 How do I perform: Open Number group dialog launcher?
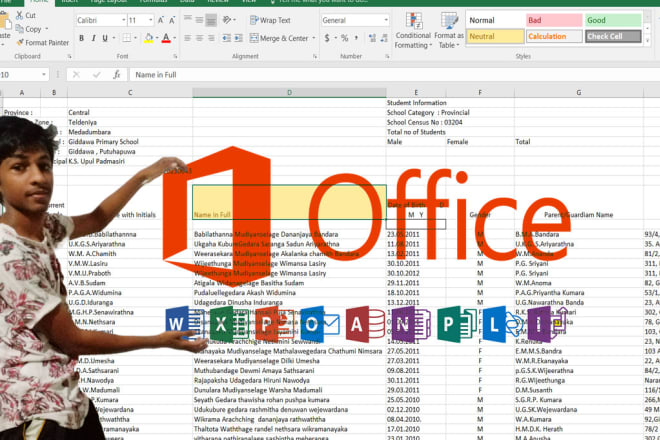[x=387, y=56]
